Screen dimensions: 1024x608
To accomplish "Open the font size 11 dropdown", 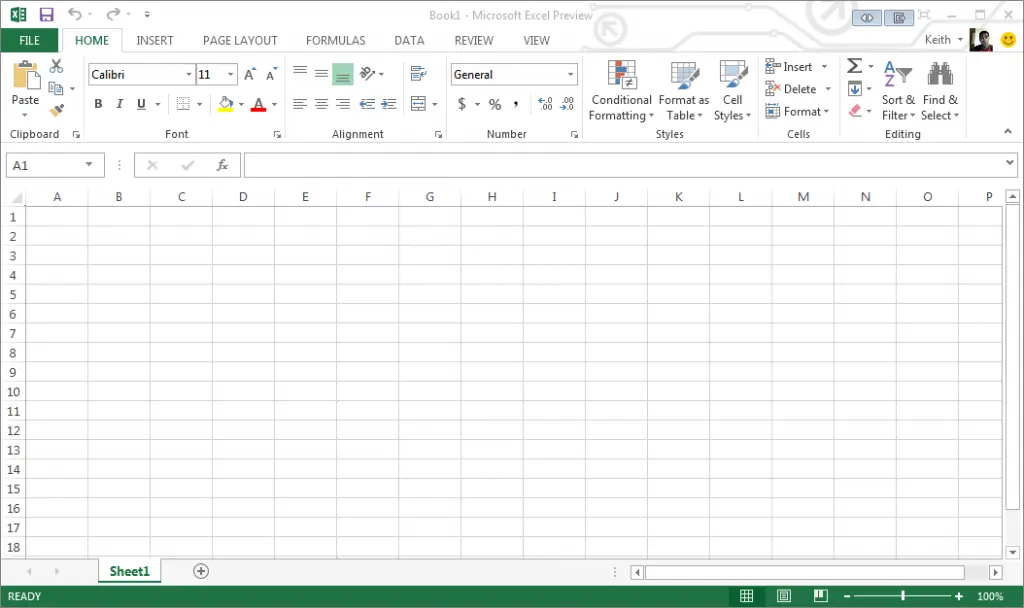I will [231, 74].
